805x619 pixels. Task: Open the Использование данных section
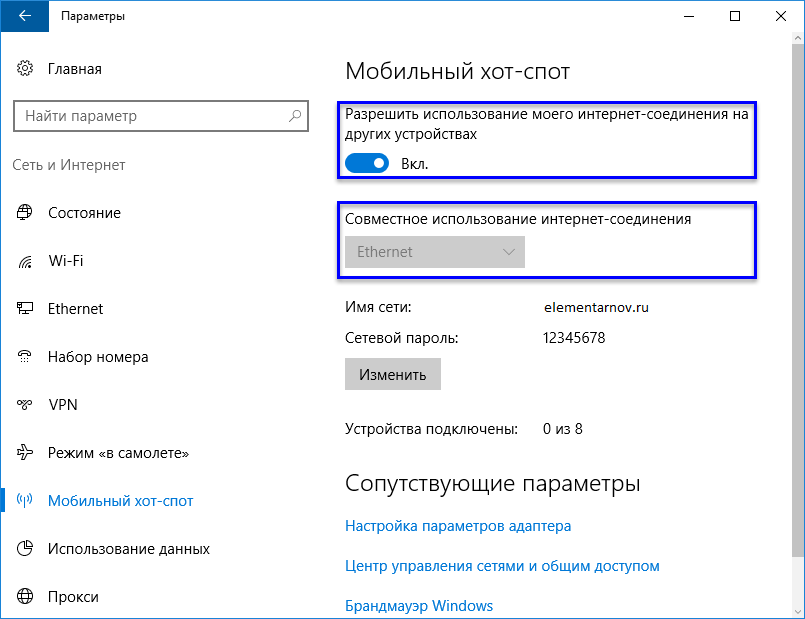coord(128,549)
